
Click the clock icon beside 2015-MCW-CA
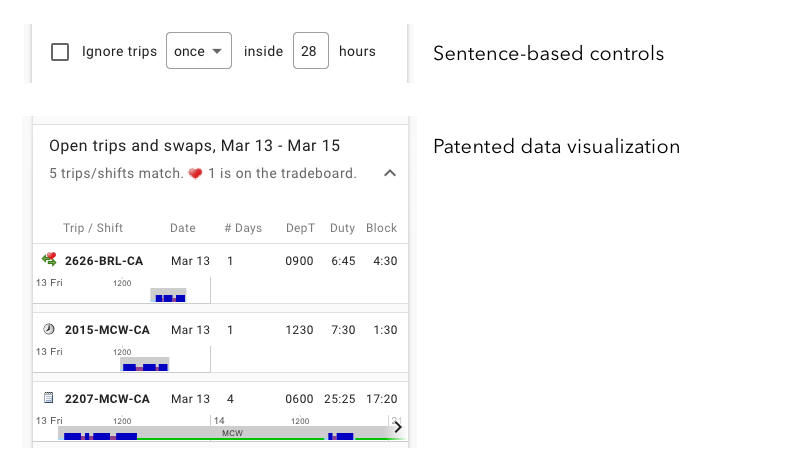pyautogui.click(x=49, y=329)
